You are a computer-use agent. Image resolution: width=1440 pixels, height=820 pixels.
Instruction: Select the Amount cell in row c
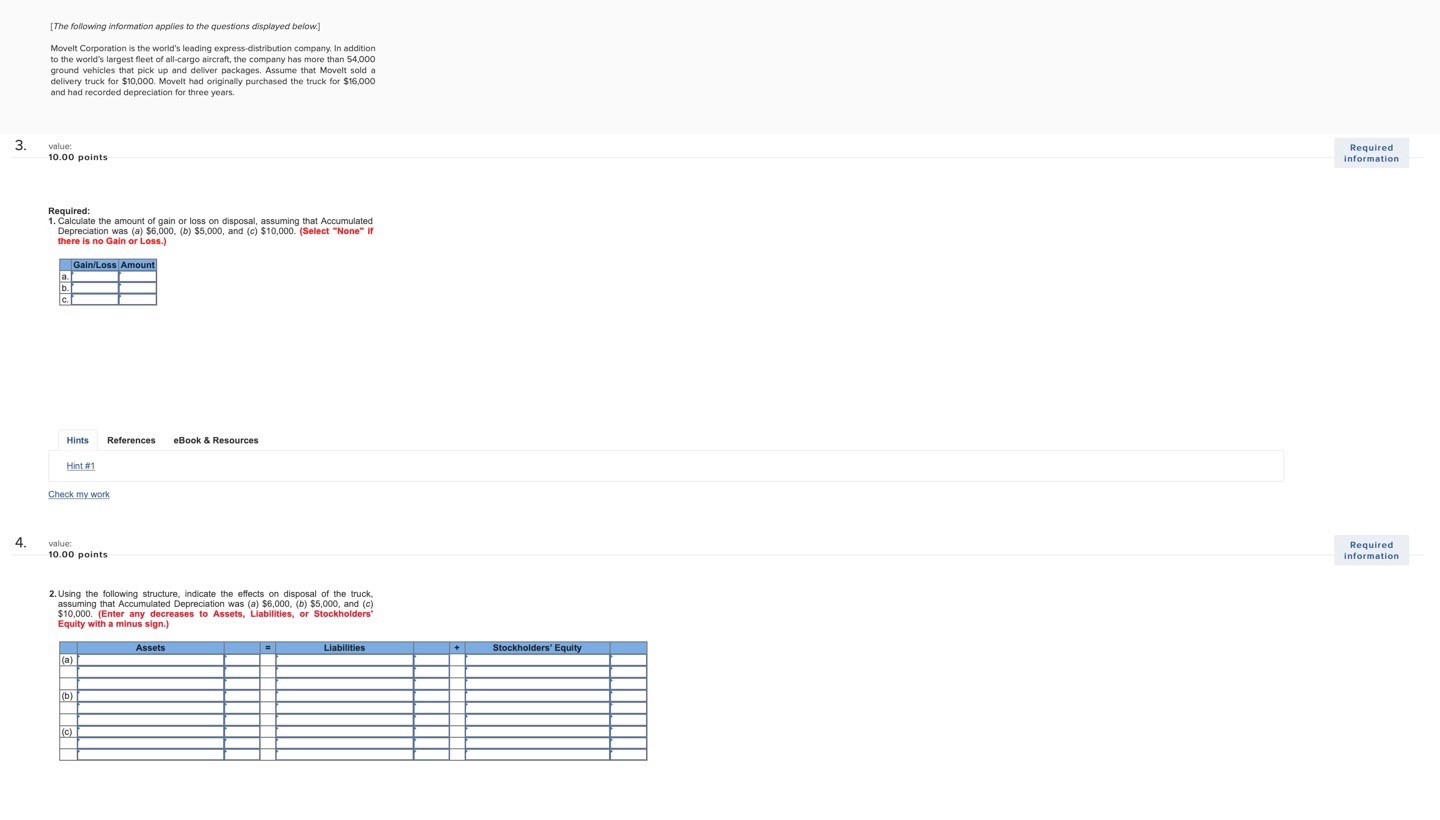[x=137, y=300]
